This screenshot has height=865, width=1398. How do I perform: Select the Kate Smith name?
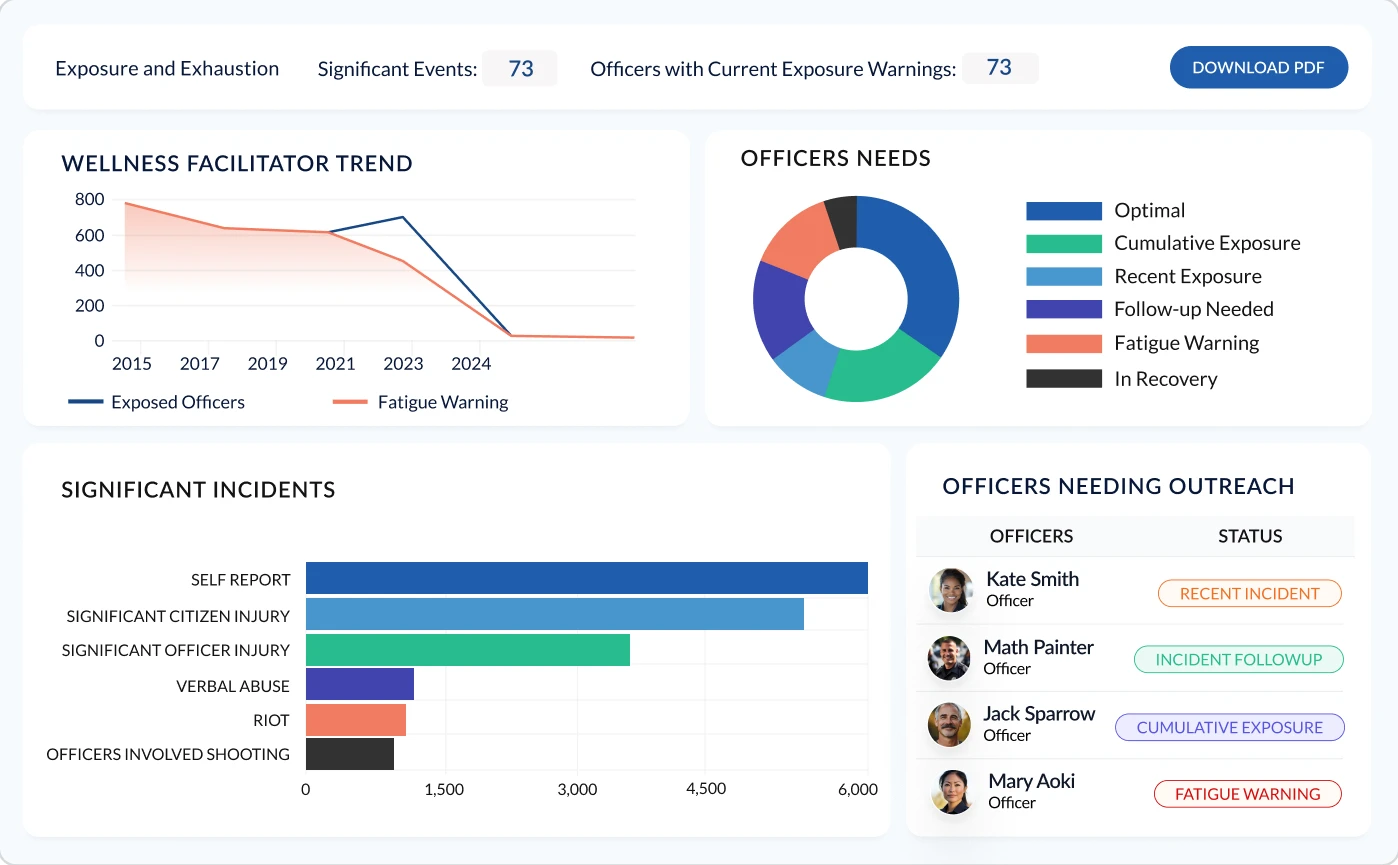pos(1032,579)
